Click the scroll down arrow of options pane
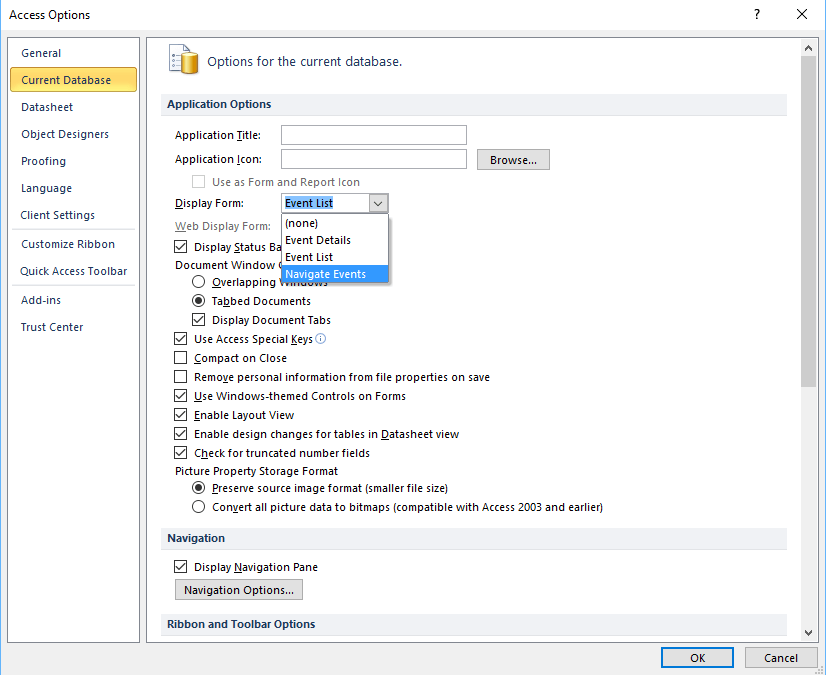 click(809, 631)
